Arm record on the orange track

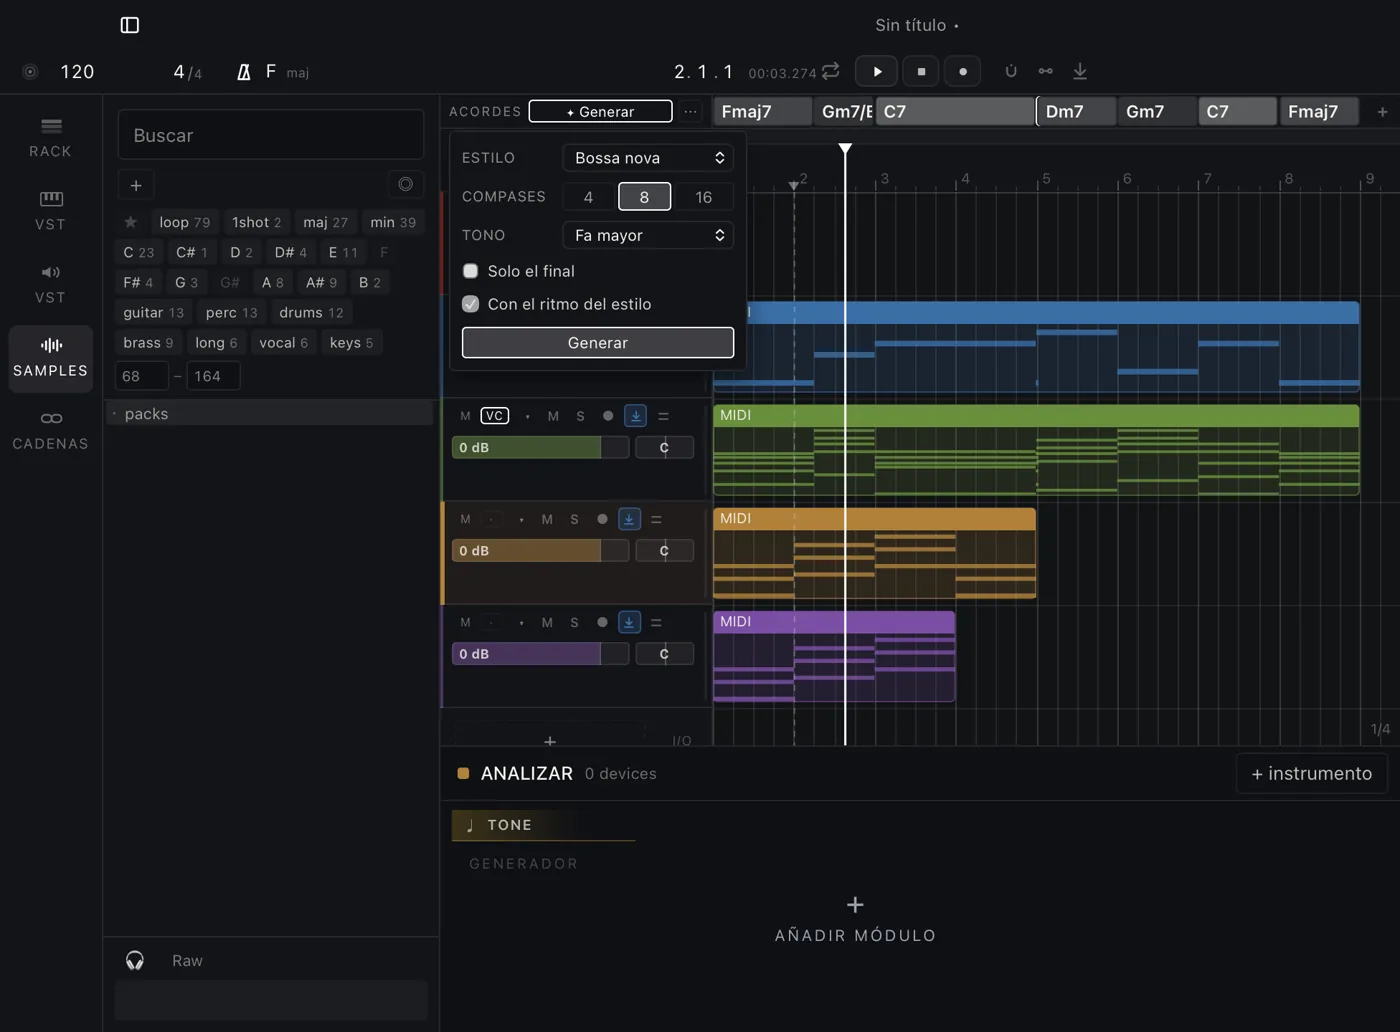point(602,519)
